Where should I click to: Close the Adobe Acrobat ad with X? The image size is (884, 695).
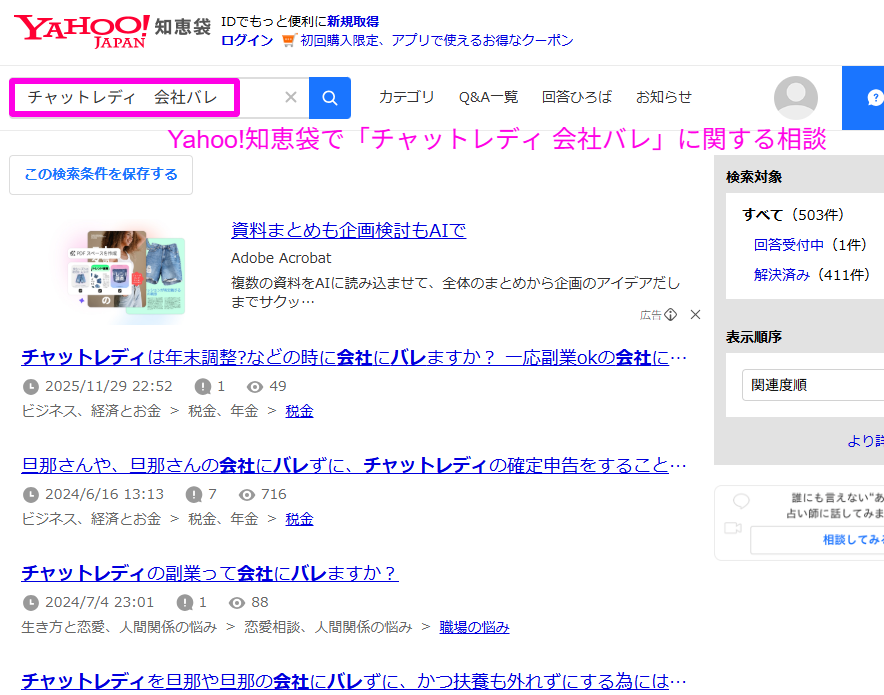click(696, 315)
